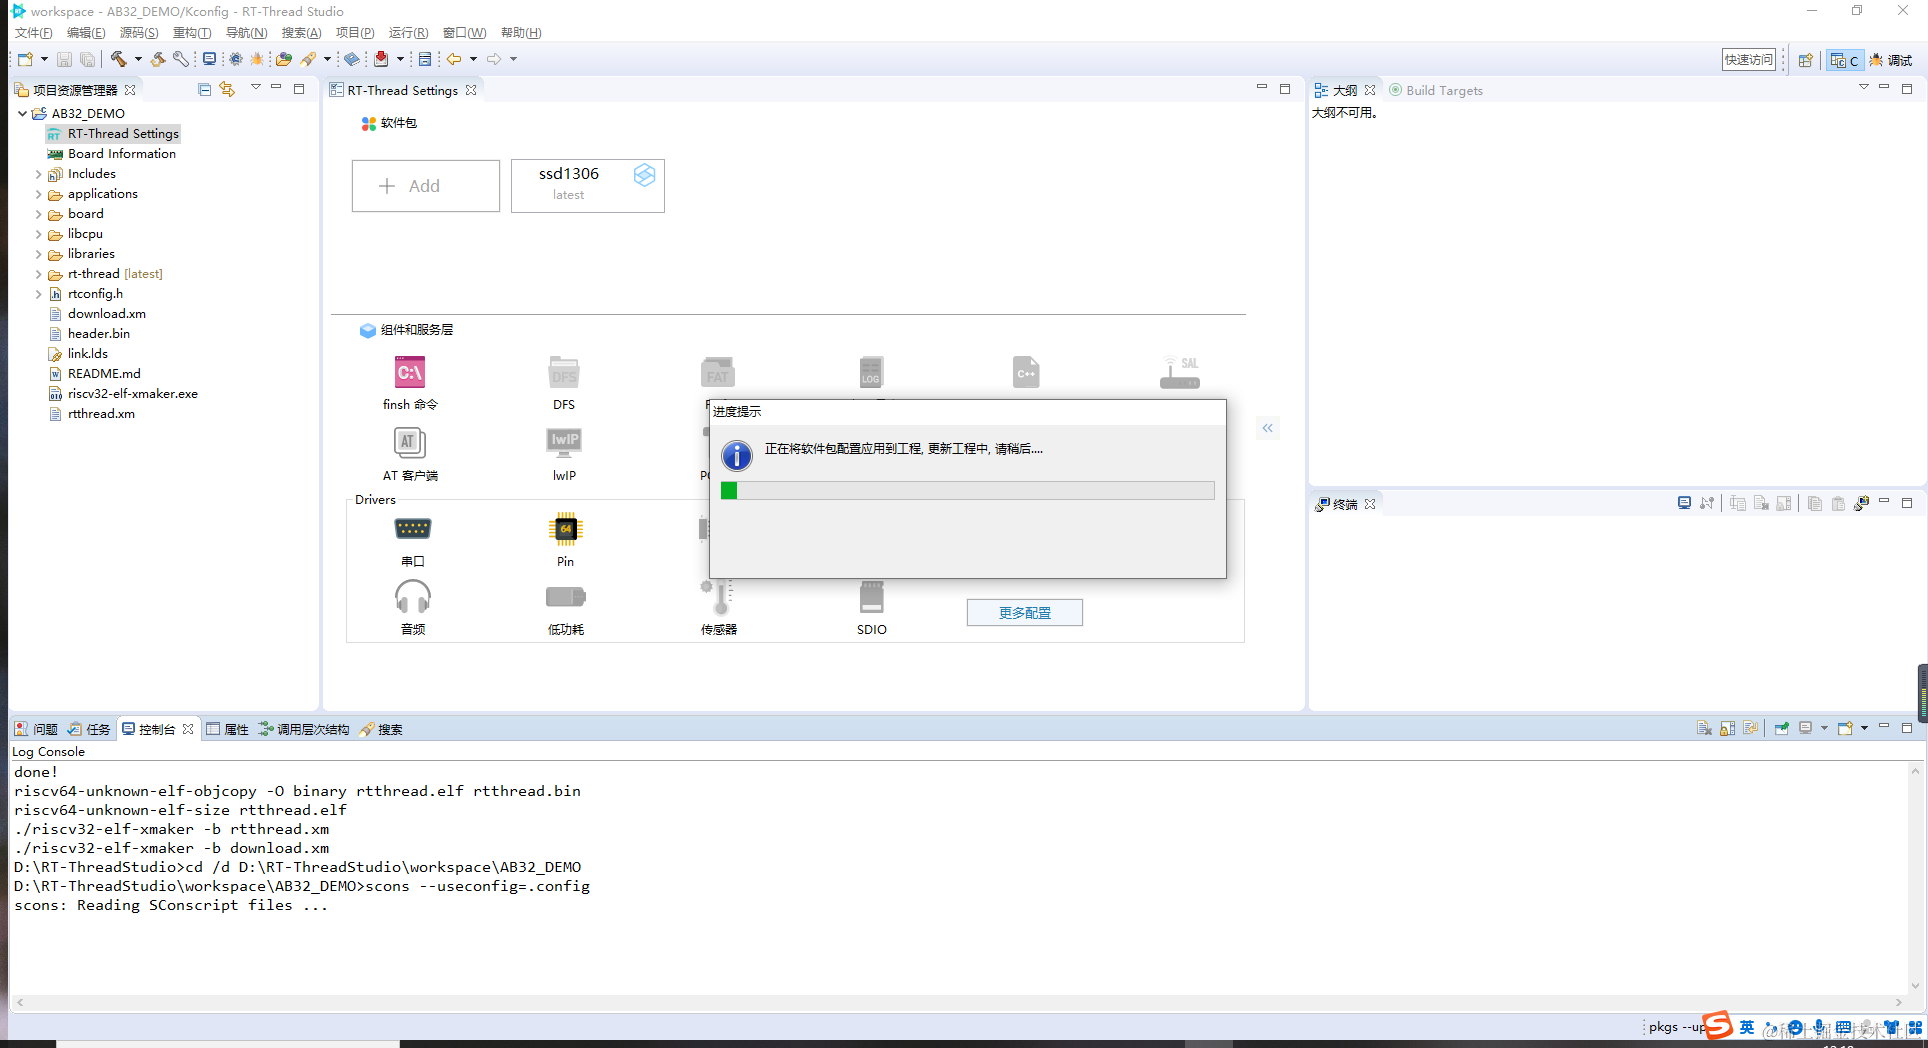This screenshot has width=1928, height=1048.
Task: Select the sensor (传感器) thermometer icon
Action: point(719,597)
